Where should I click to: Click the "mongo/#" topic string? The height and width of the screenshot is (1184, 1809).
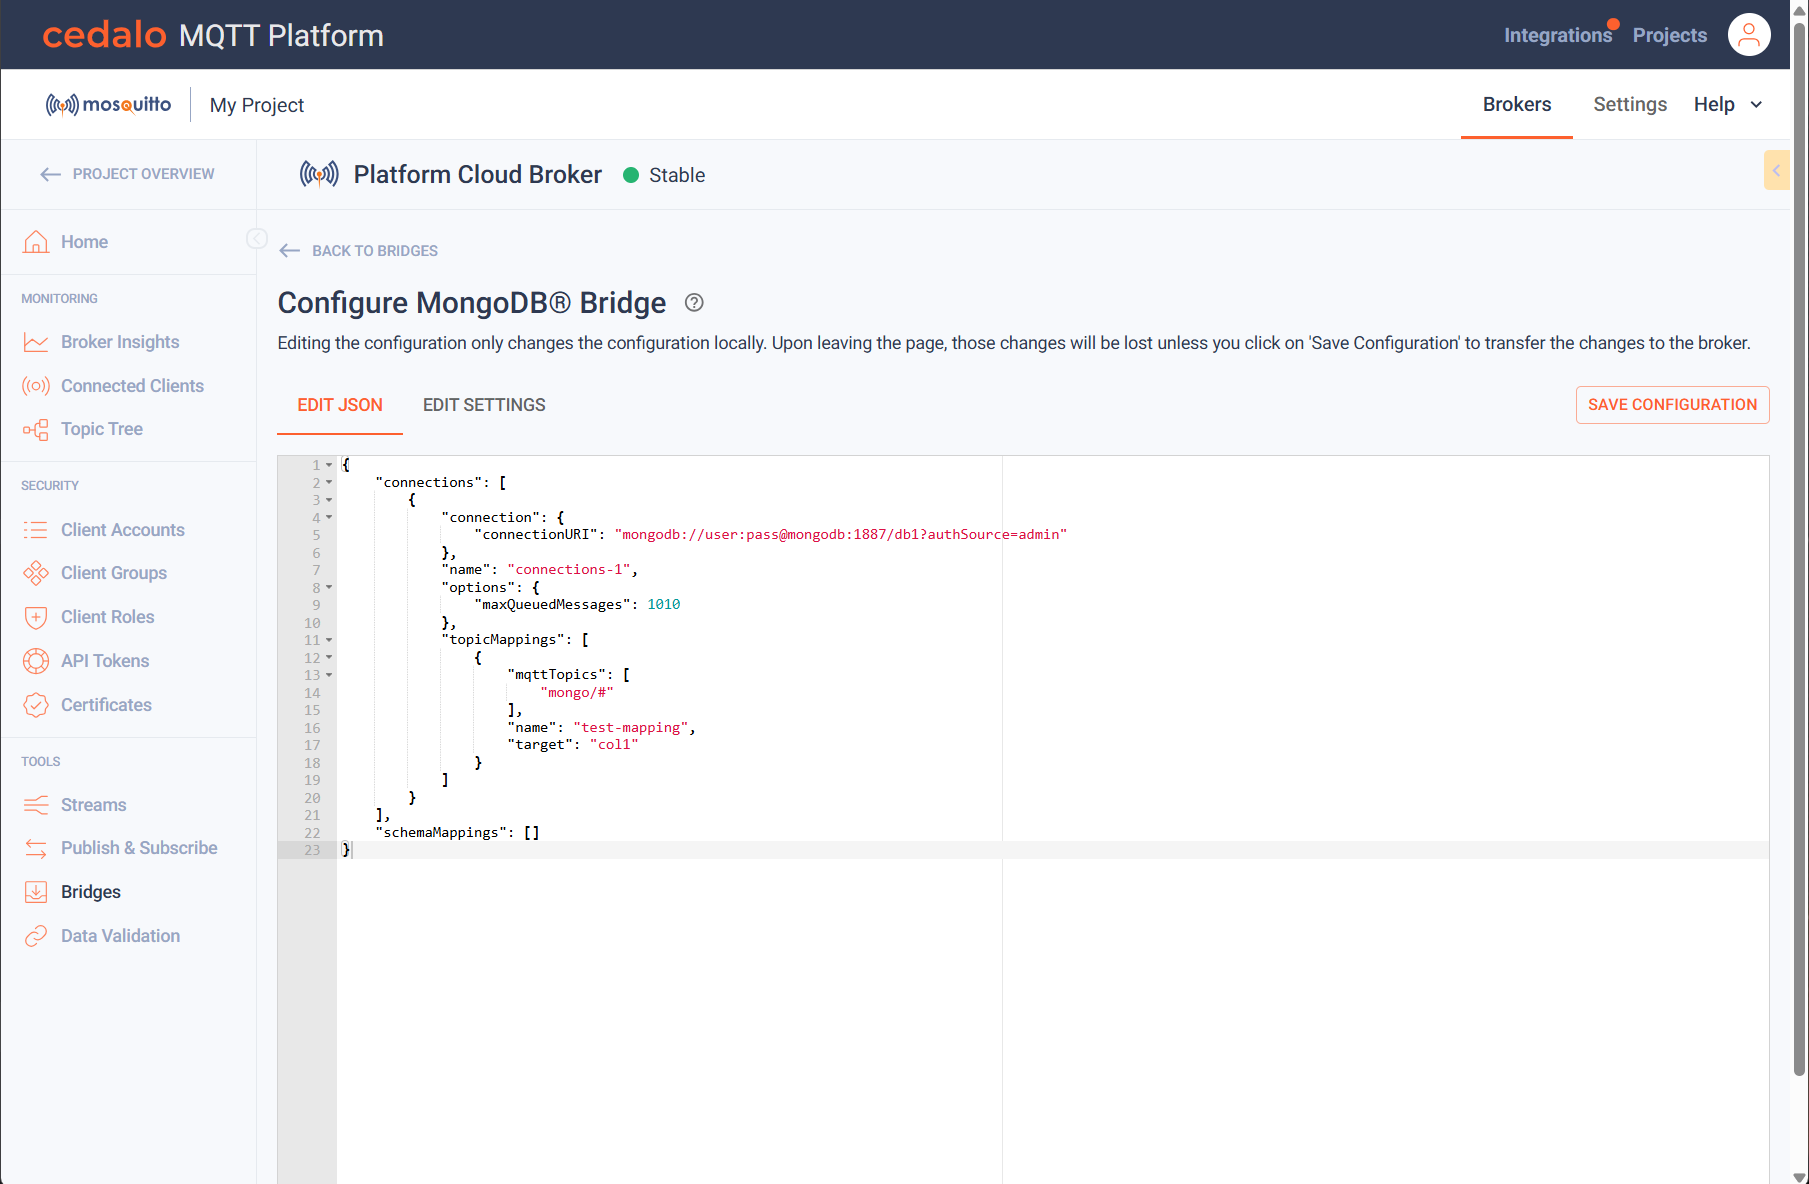click(577, 693)
